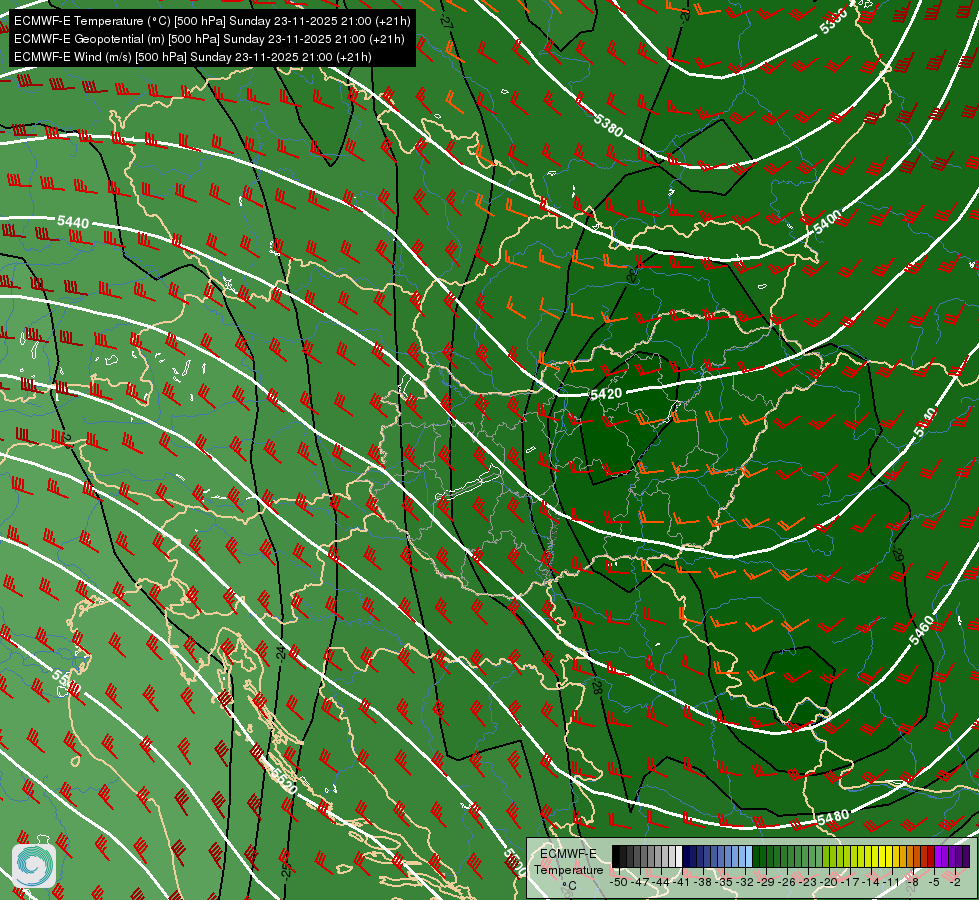Click the -26 legend value
The height and width of the screenshot is (900, 979).
[786, 882]
